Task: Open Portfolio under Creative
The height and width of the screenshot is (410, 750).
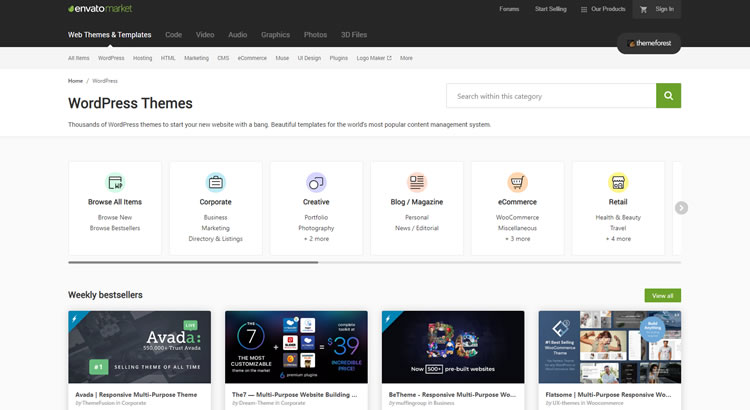Action: tap(316, 217)
